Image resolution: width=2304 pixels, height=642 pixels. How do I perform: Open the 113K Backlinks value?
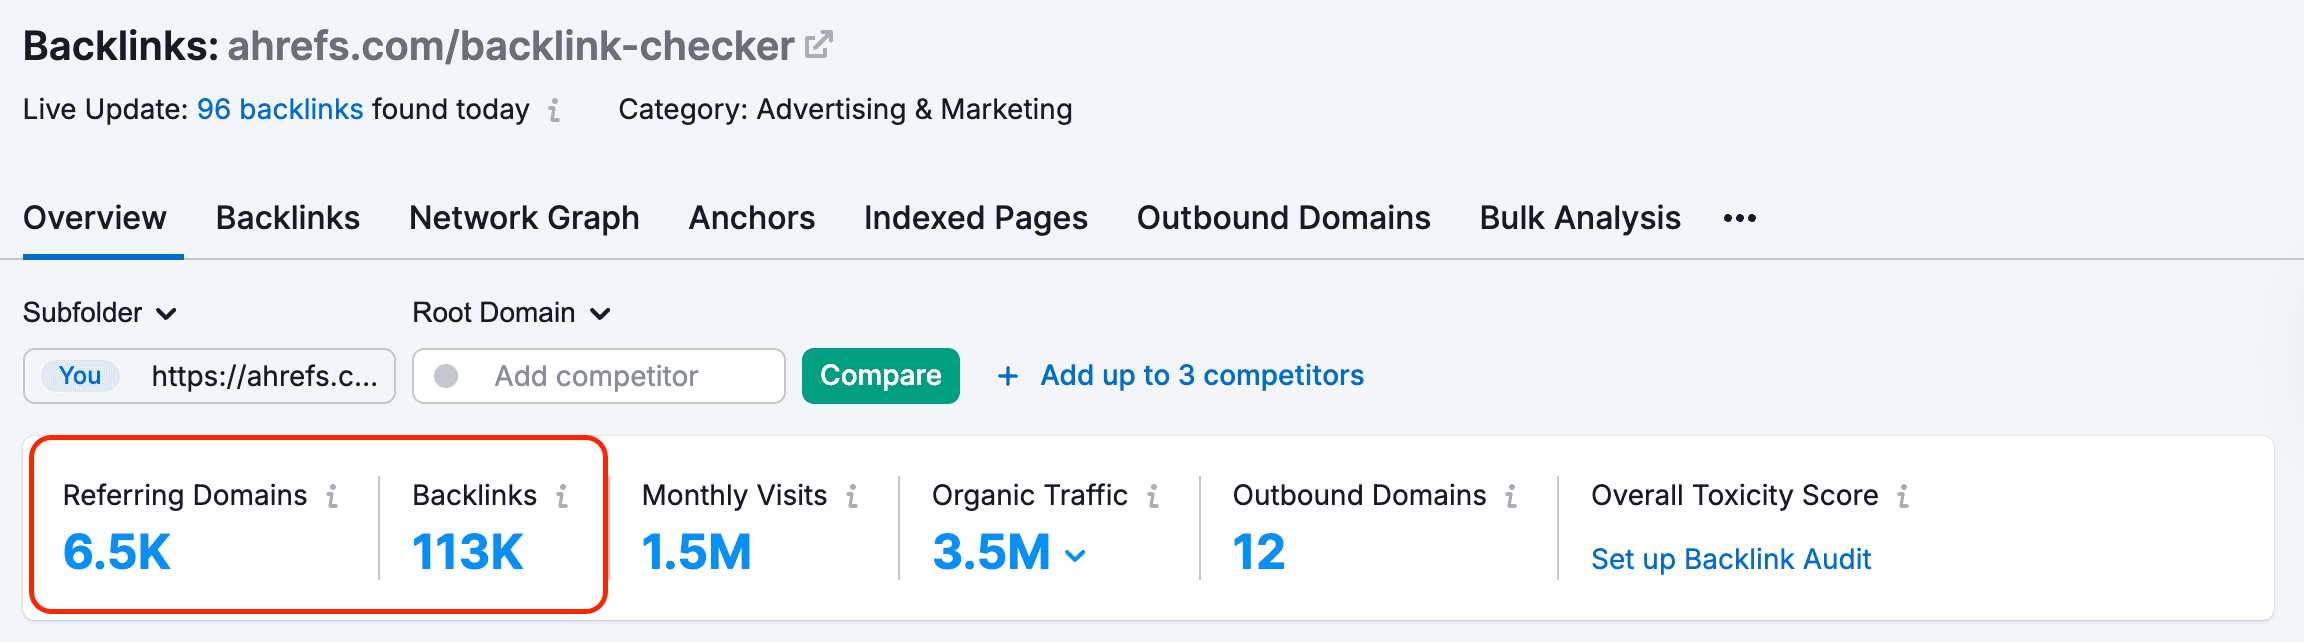point(468,553)
